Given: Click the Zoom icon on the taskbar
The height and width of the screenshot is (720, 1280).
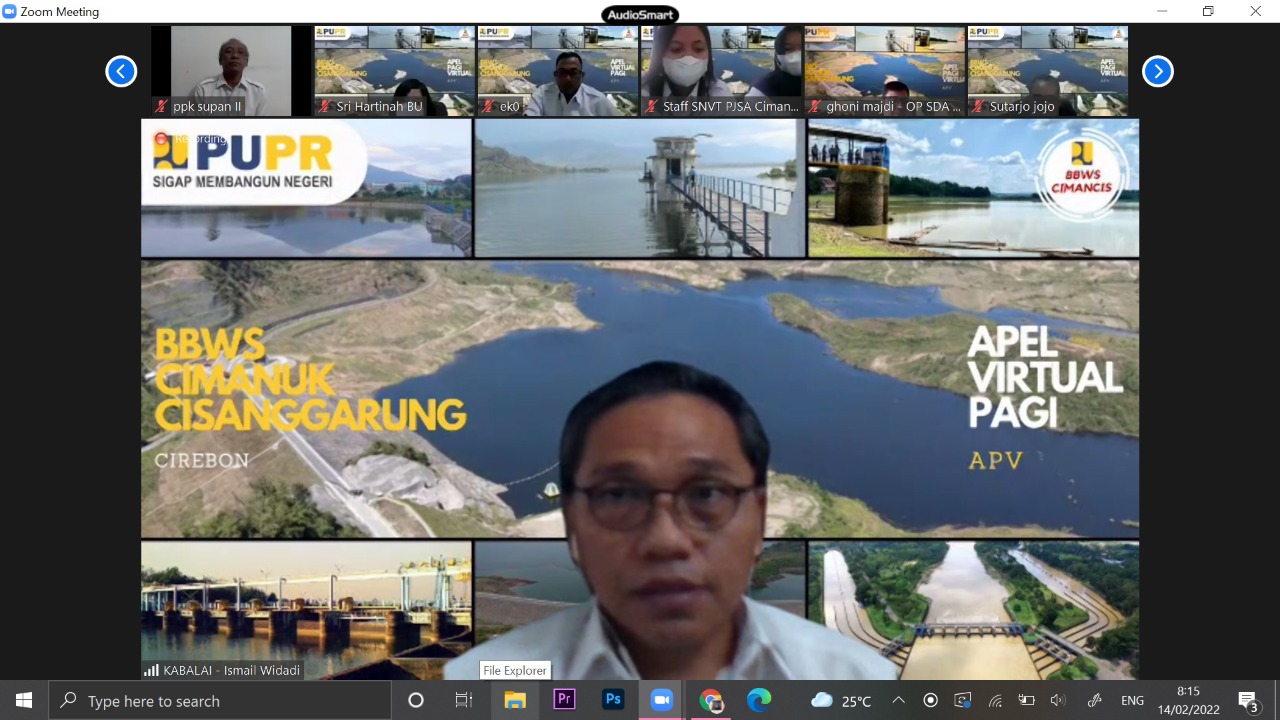Looking at the screenshot, I should pos(662,700).
